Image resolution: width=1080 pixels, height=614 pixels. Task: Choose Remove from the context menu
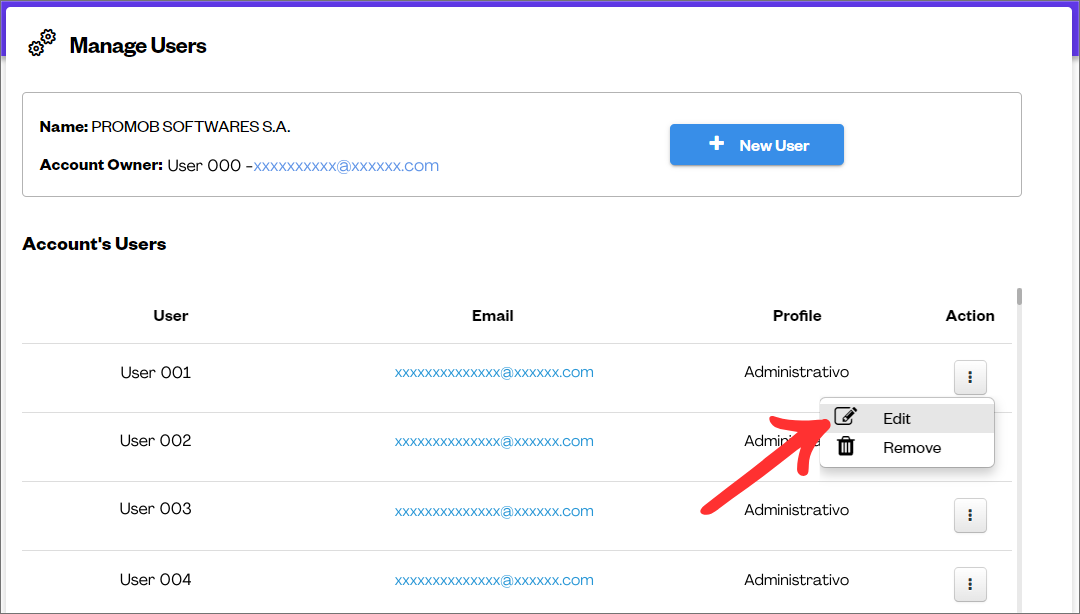[x=906, y=447]
